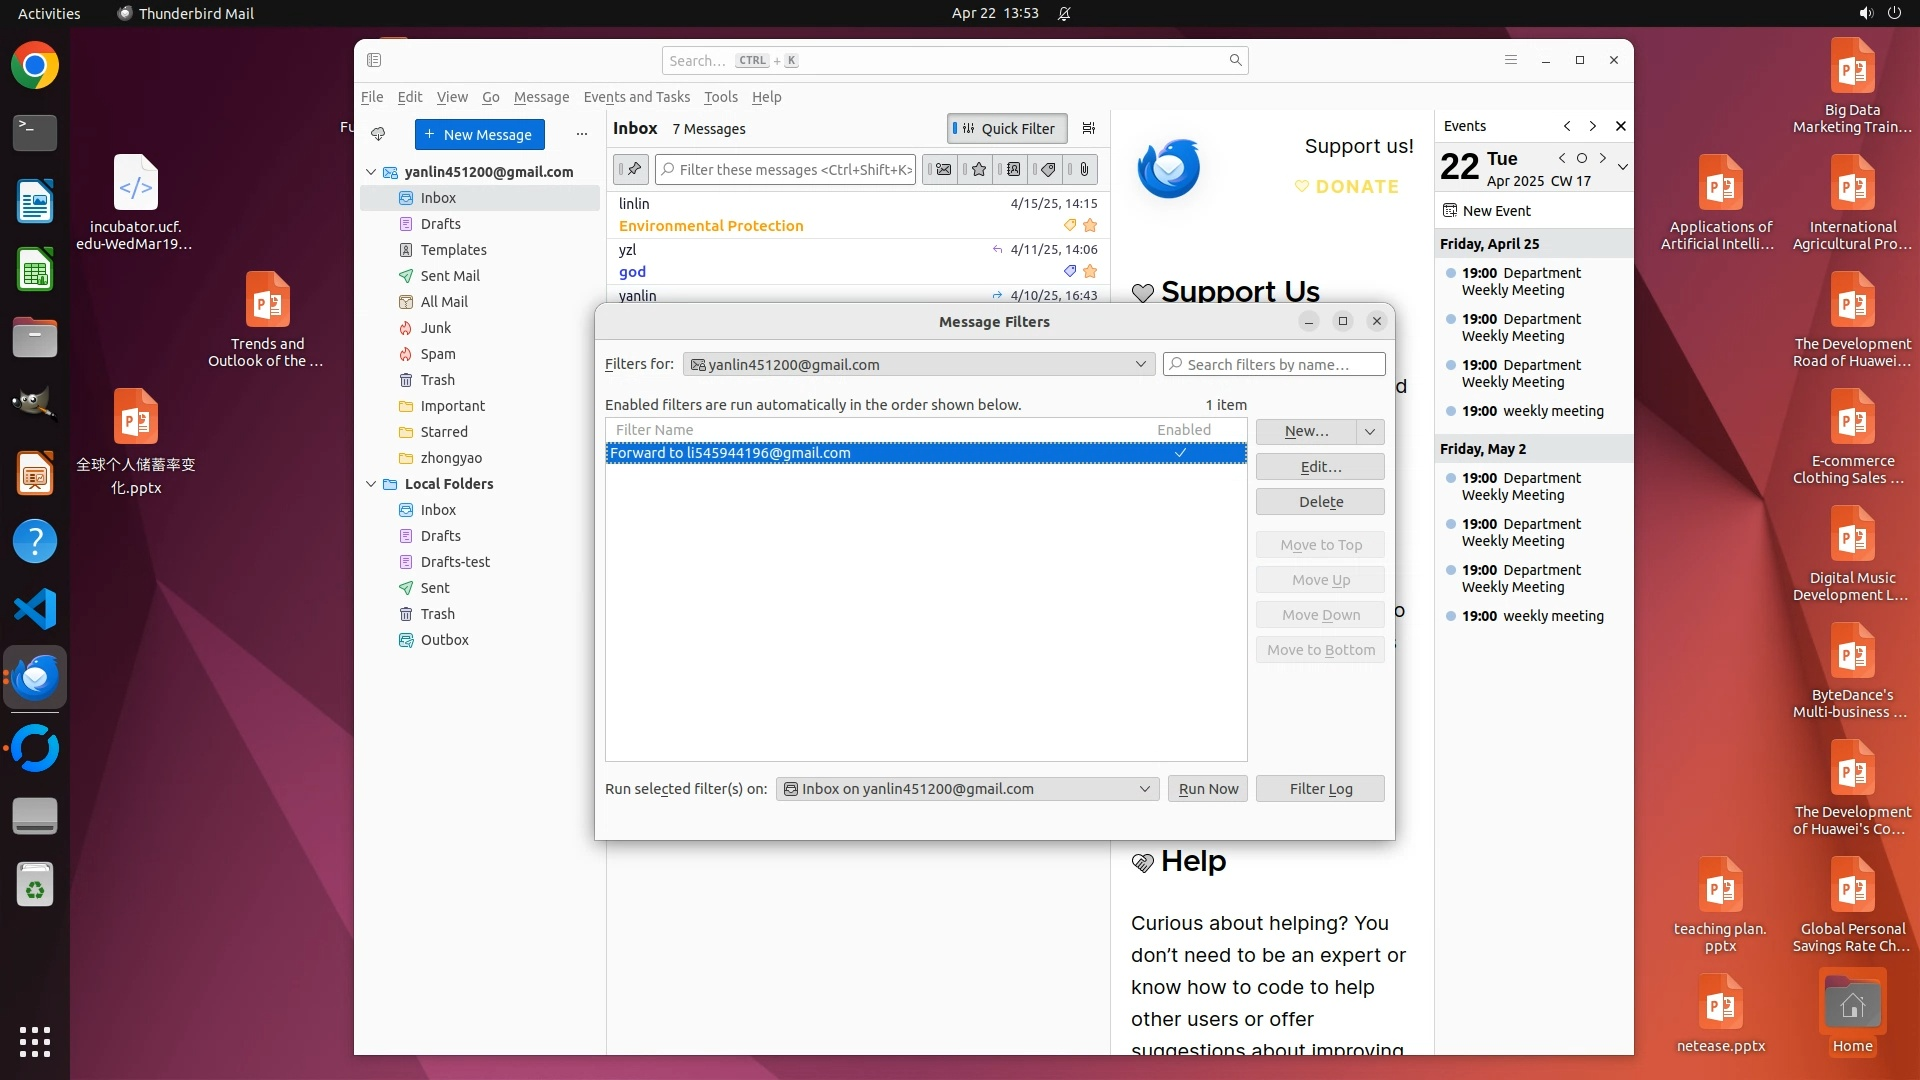Open message list display options icon
Image resolution: width=1920 pixels, height=1080 pixels.
click(1089, 128)
